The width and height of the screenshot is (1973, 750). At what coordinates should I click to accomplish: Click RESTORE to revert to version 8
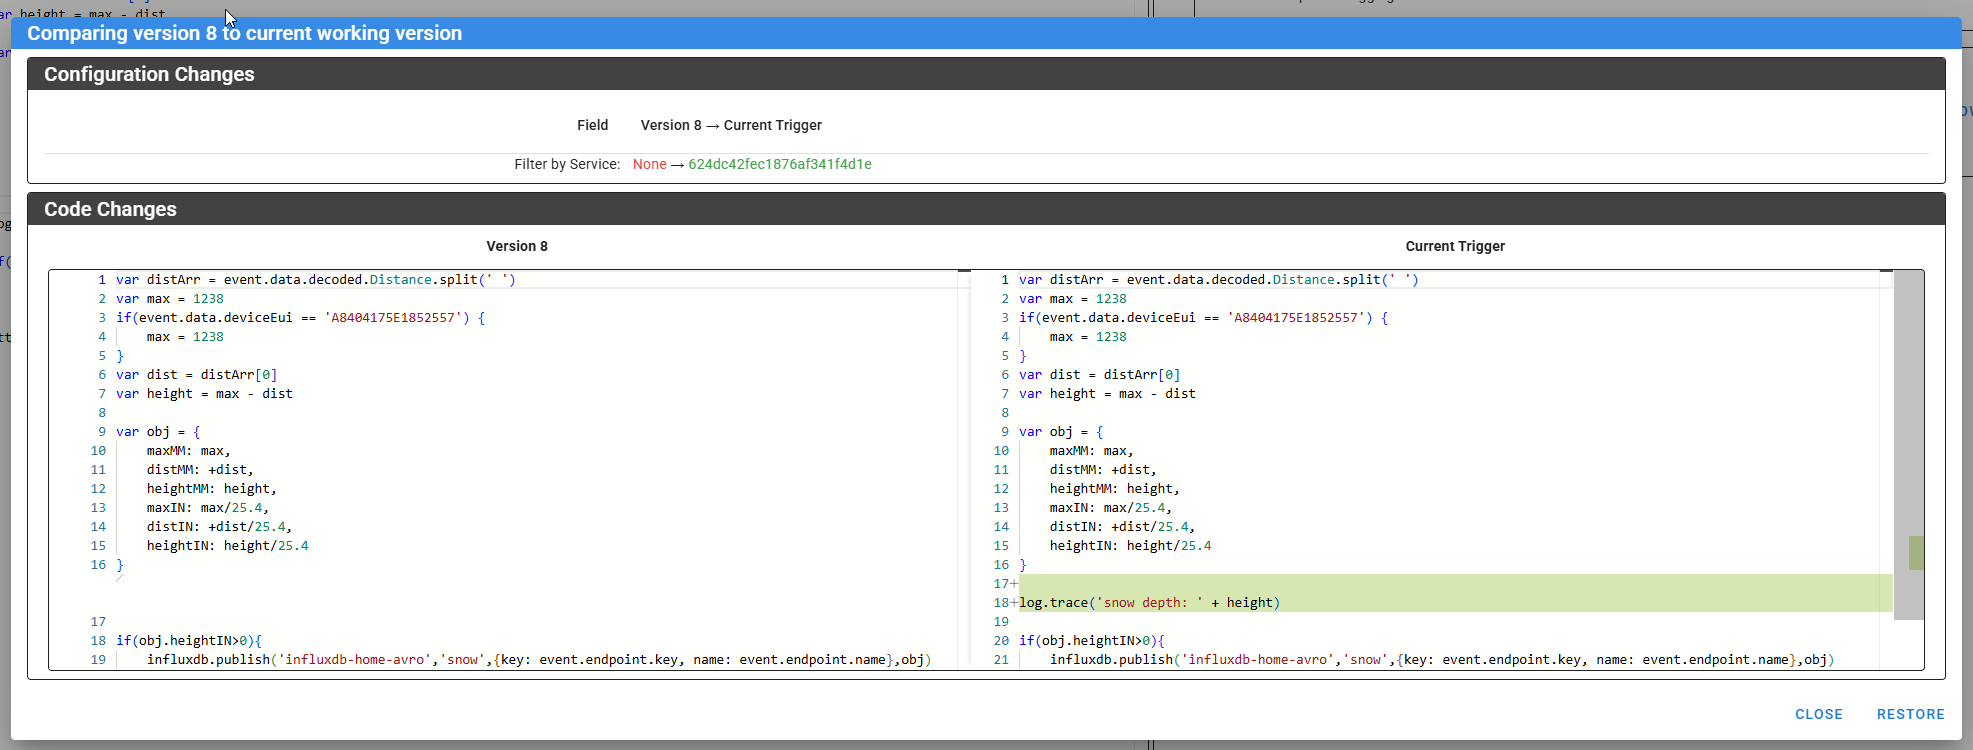click(x=1910, y=714)
